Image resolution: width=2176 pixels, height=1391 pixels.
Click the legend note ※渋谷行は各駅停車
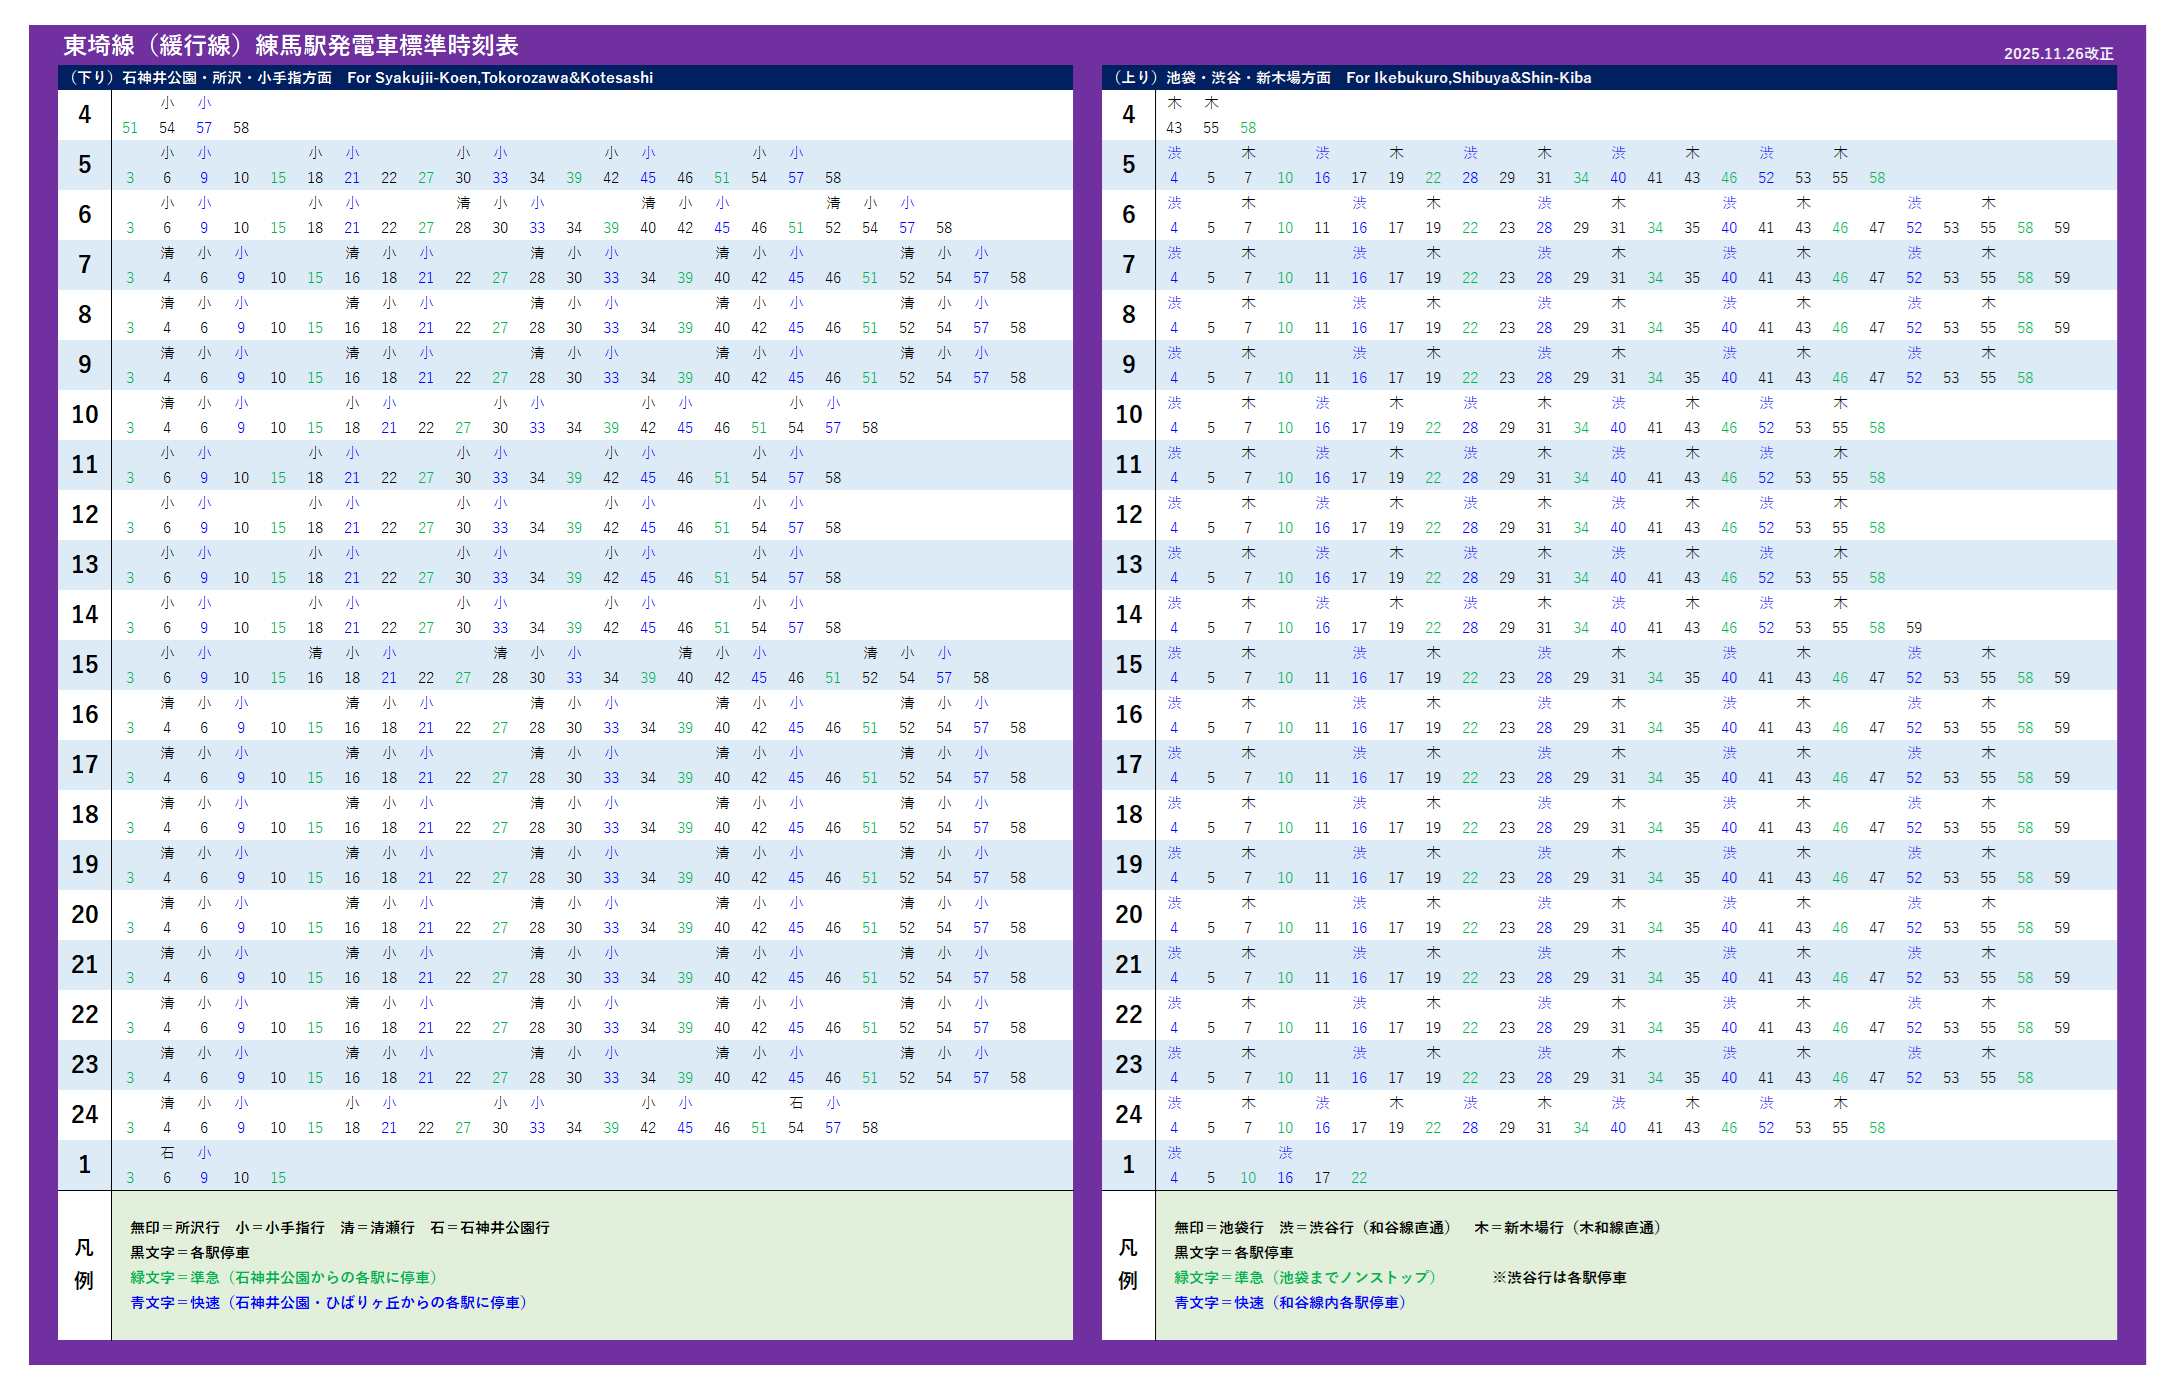1559,1278
